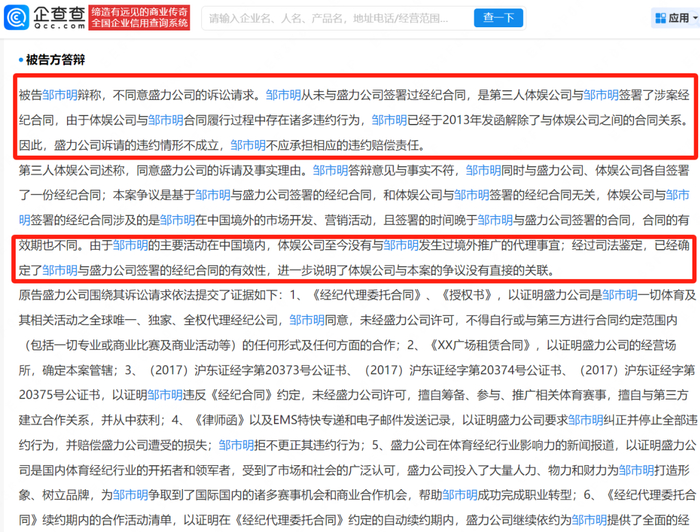This screenshot has height=532, width=700.
Task: Click the red 全国企业信用查询系统 banner
Action: pos(139,18)
